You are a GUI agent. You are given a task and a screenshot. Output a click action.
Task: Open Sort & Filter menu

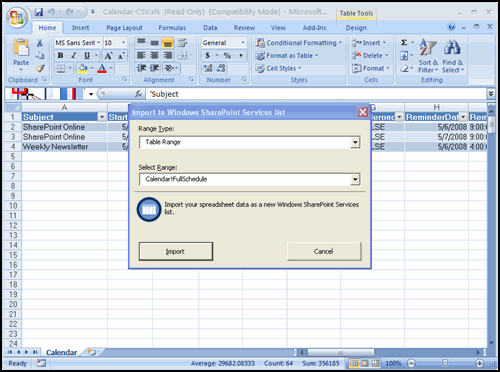(428, 56)
